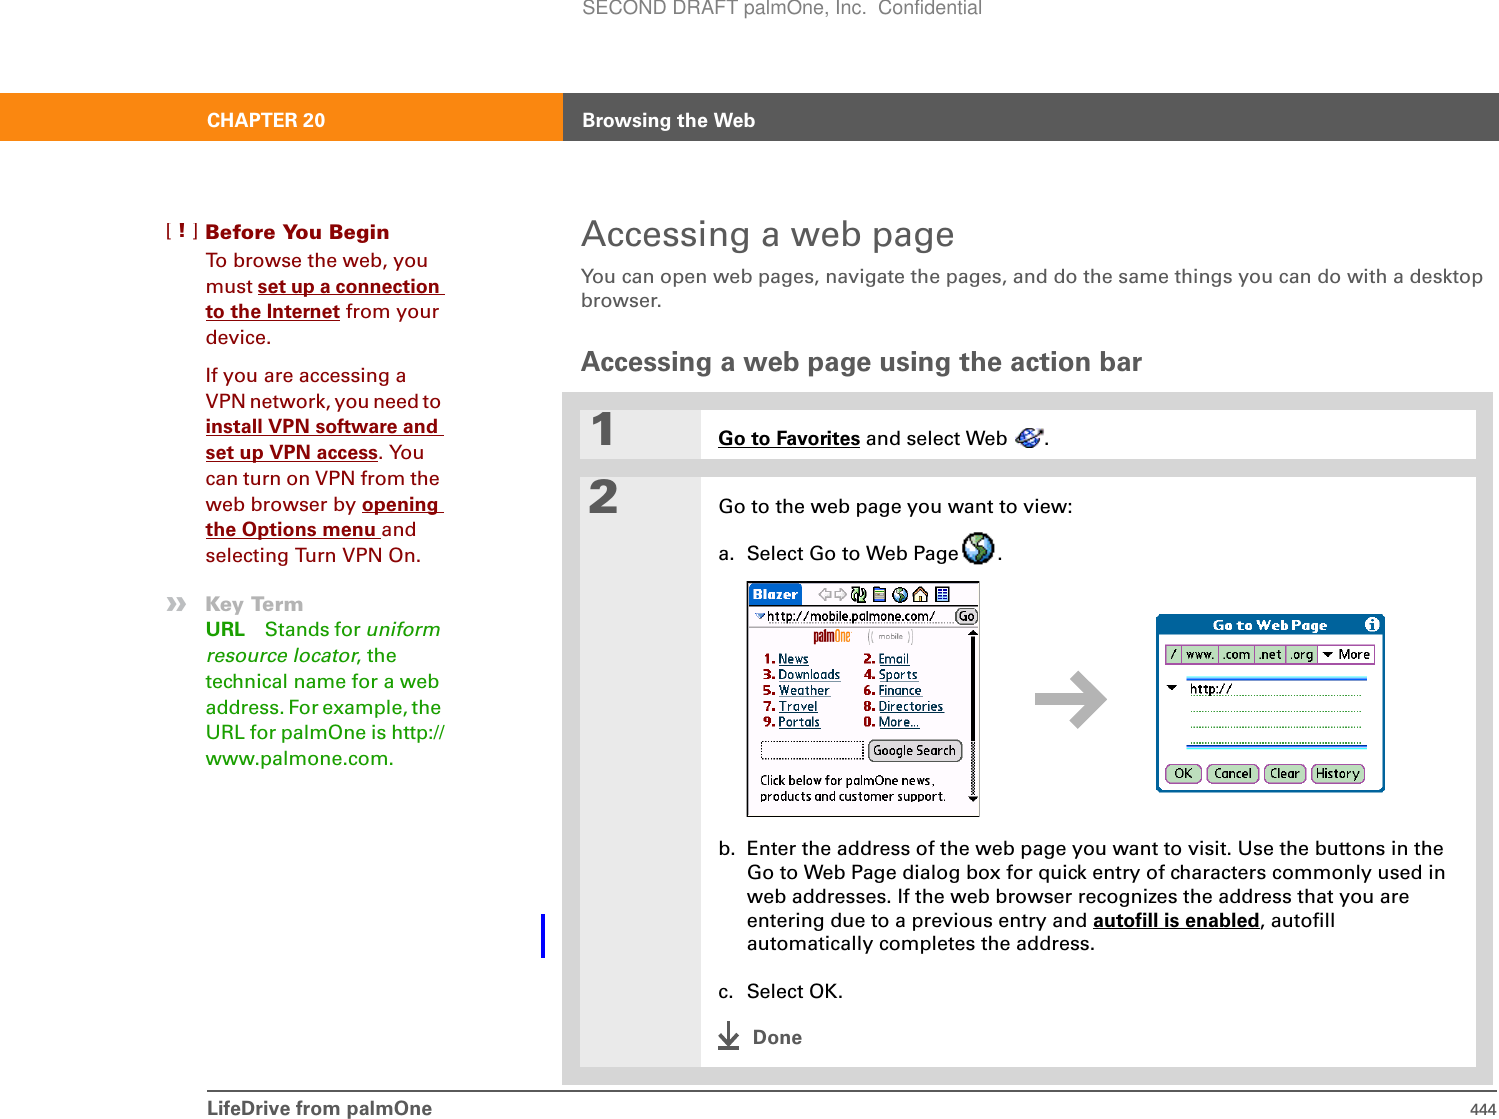Open the Sports link in Blazer

click(898, 675)
